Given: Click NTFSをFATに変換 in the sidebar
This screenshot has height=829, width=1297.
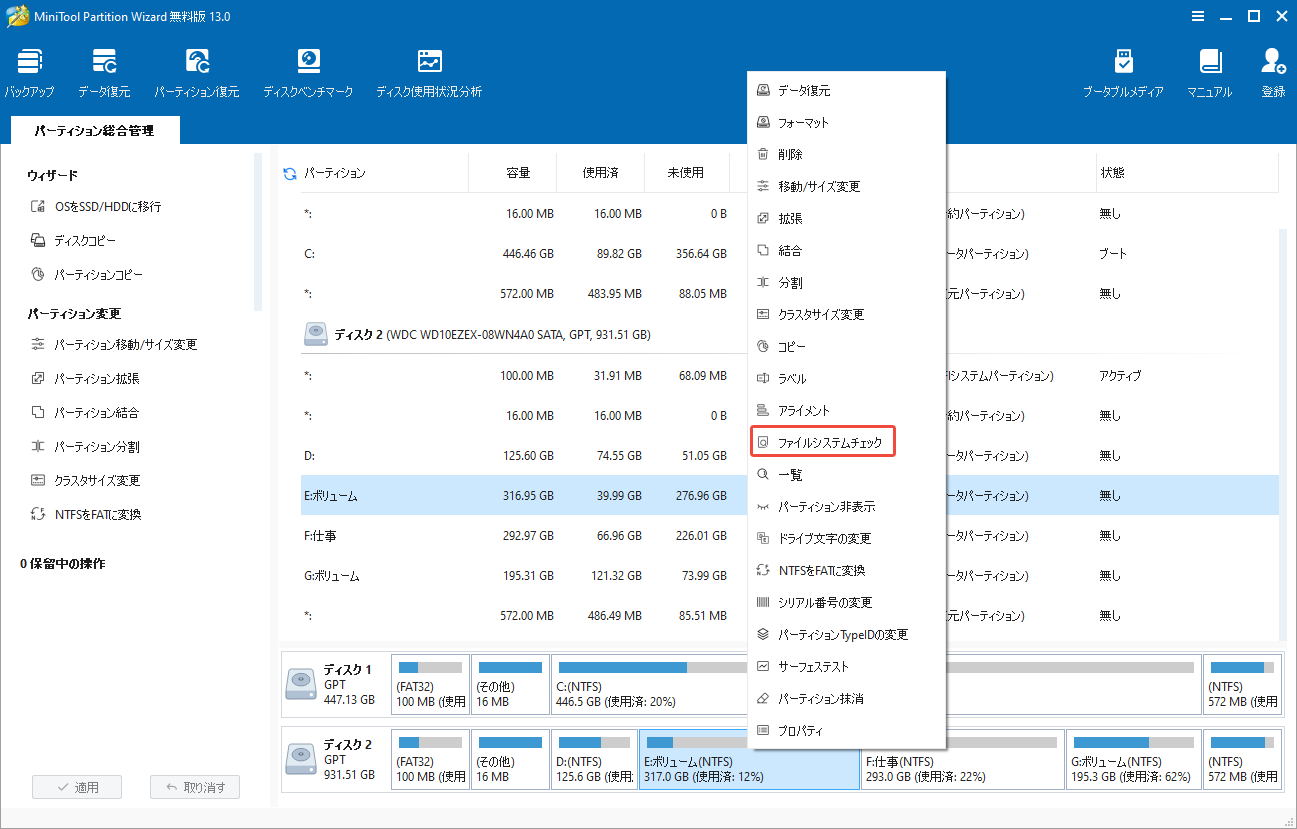Looking at the screenshot, I should pos(97,515).
